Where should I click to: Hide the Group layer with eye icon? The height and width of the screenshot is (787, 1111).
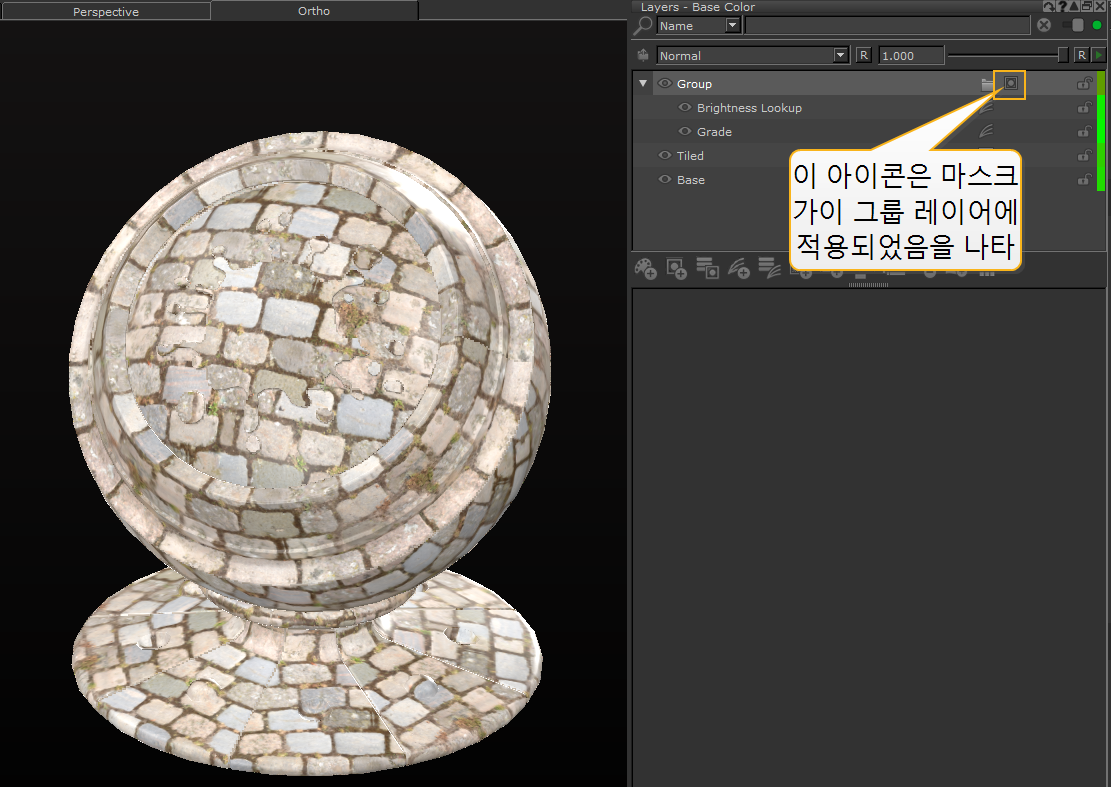tap(665, 84)
